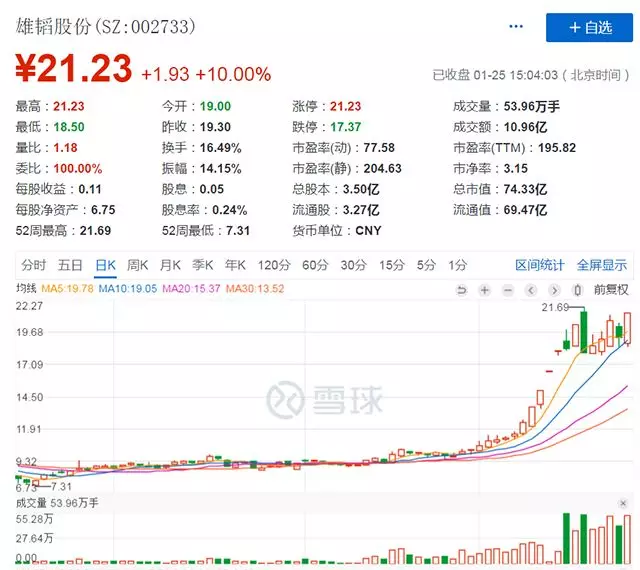Switch to the 30分 chart tab

tap(353, 265)
